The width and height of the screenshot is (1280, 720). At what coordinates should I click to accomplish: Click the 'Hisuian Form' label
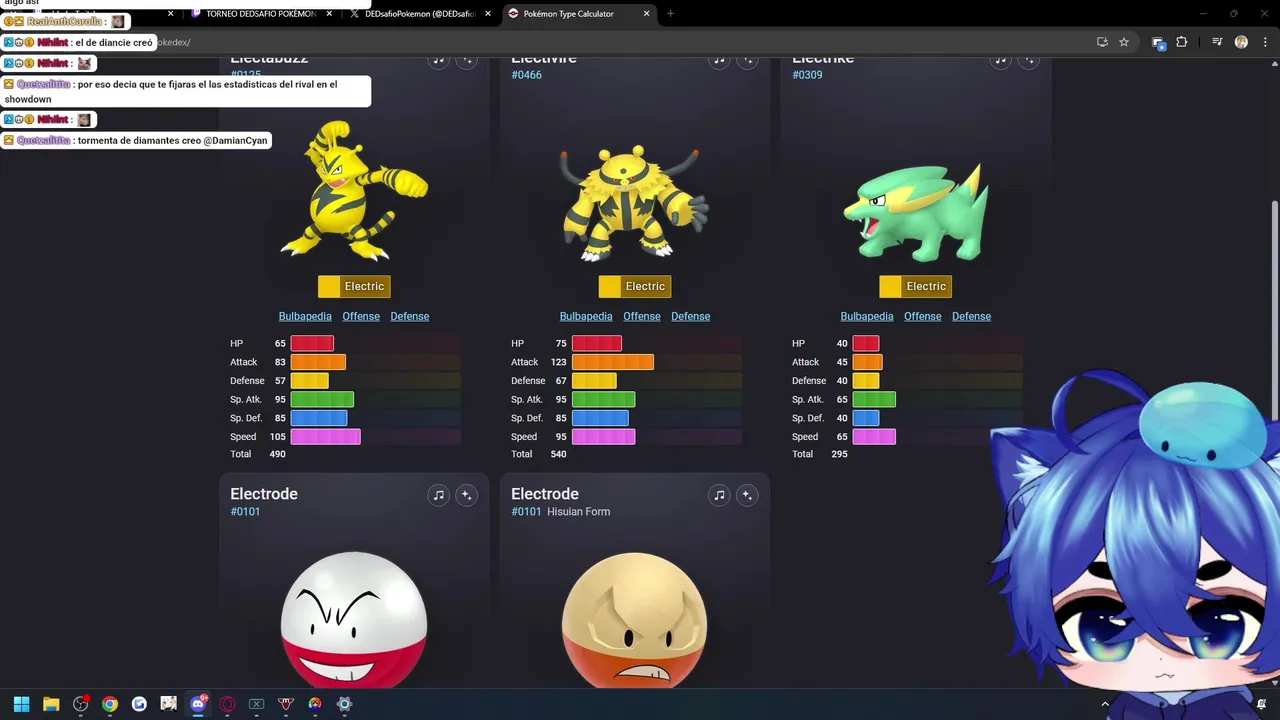pyautogui.click(x=578, y=512)
